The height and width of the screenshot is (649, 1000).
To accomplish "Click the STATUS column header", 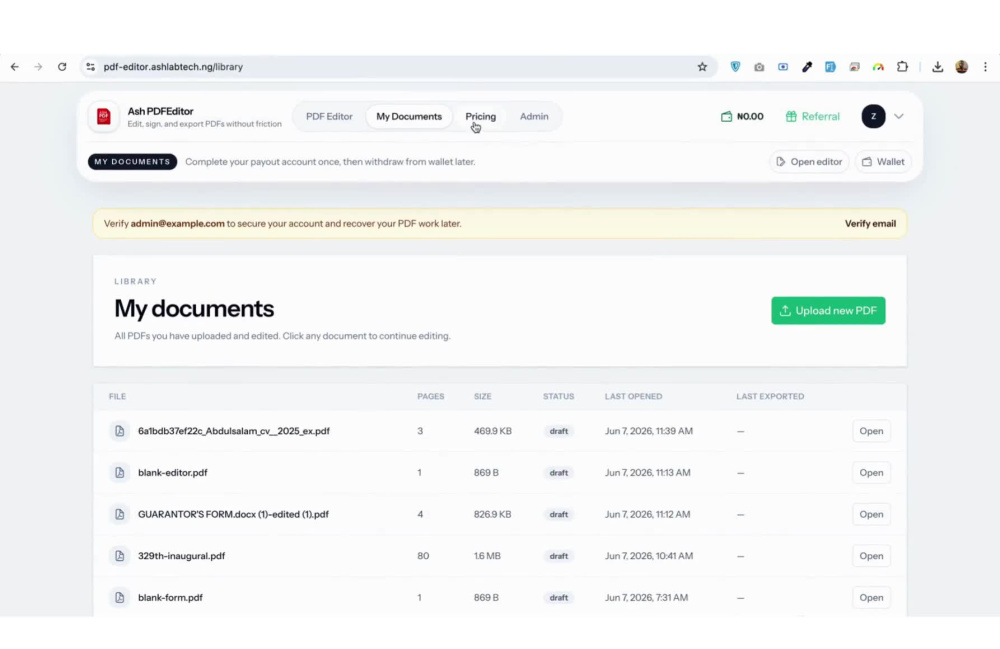I will pyautogui.click(x=559, y=397).
